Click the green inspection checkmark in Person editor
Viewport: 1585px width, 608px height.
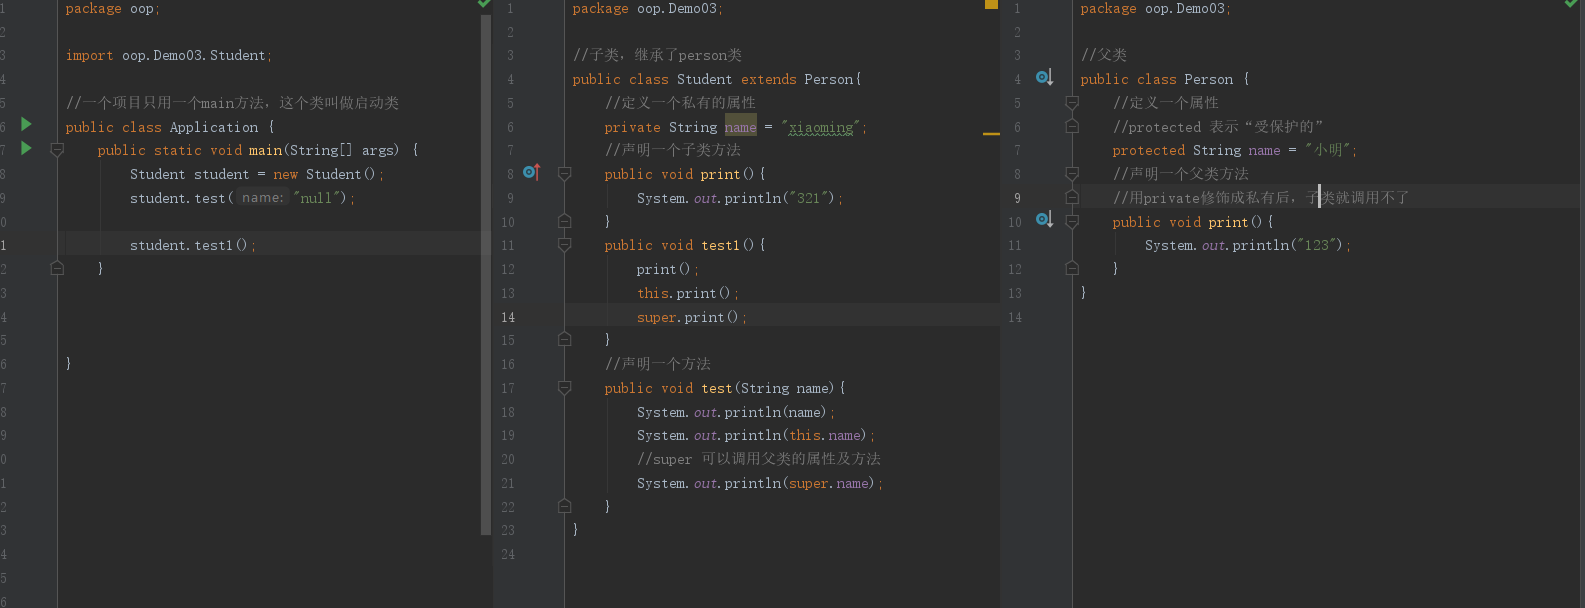1570,4
